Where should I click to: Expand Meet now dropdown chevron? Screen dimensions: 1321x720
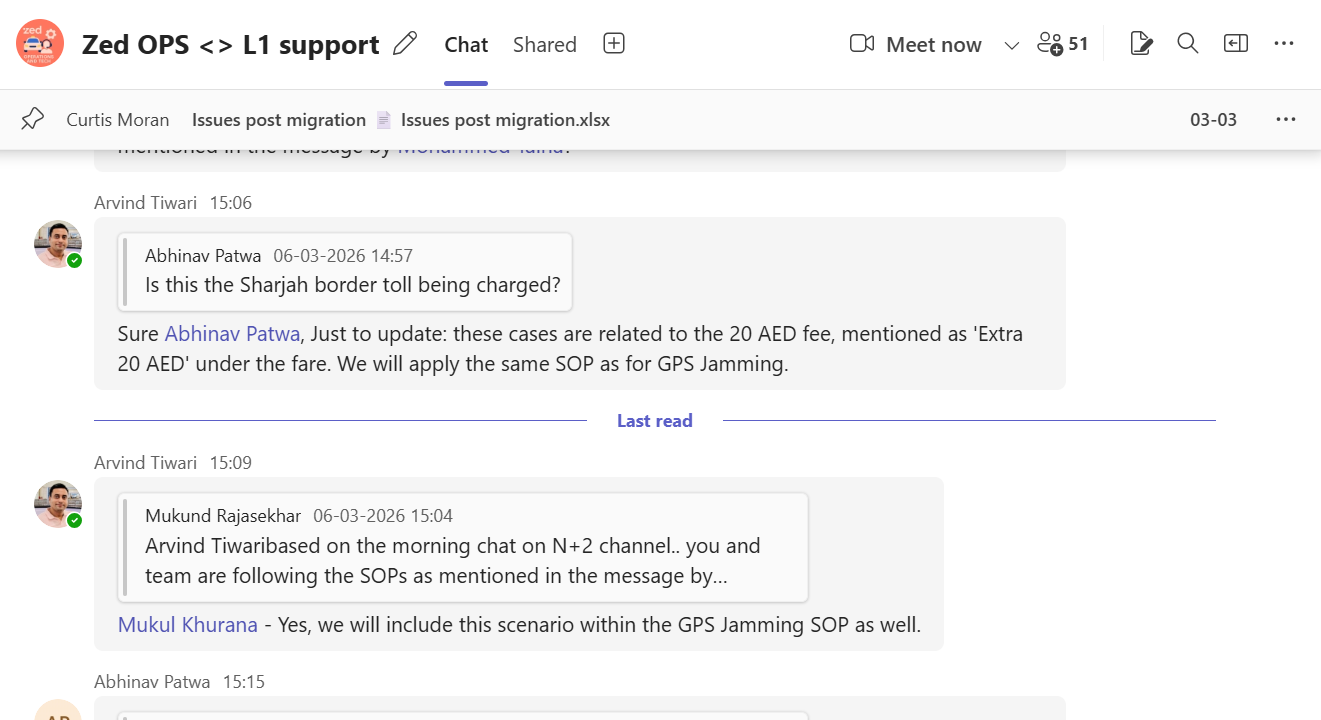coord(1011,45)
